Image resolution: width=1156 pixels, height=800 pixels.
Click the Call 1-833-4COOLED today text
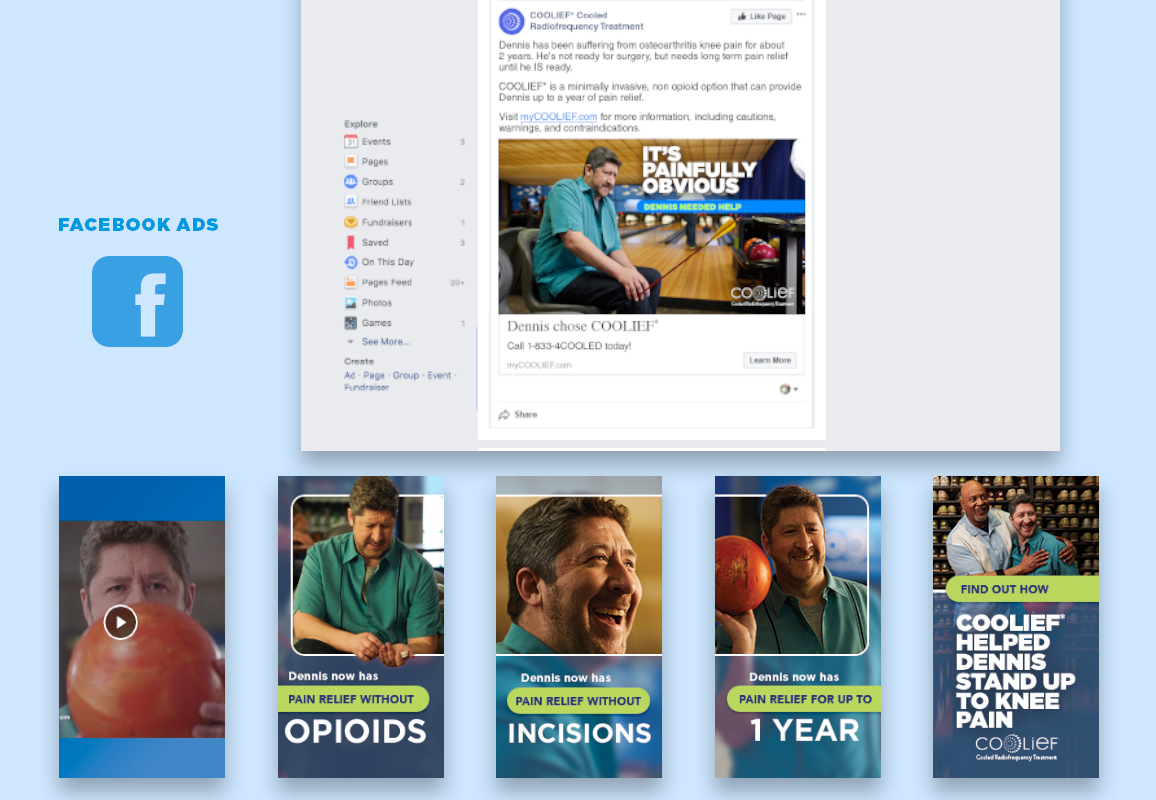click(568, 346)
